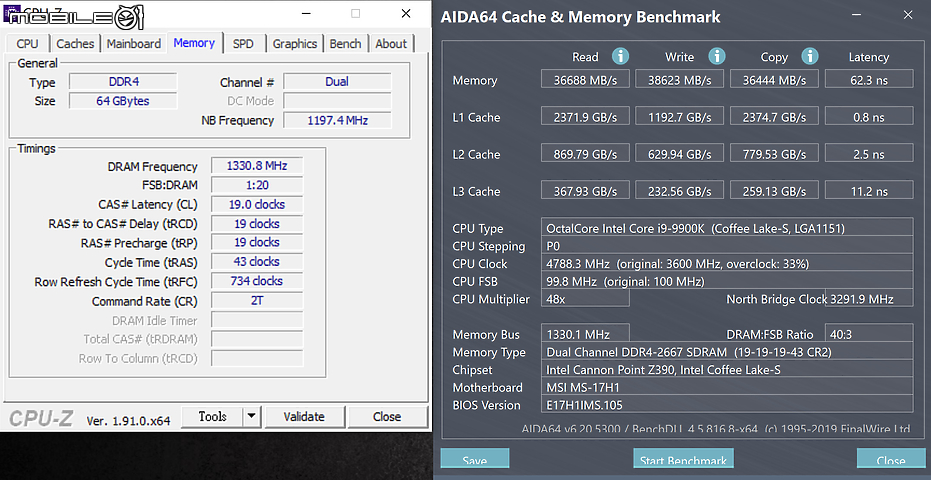Click the 64 GBytes Size field

tap(124, 101)
